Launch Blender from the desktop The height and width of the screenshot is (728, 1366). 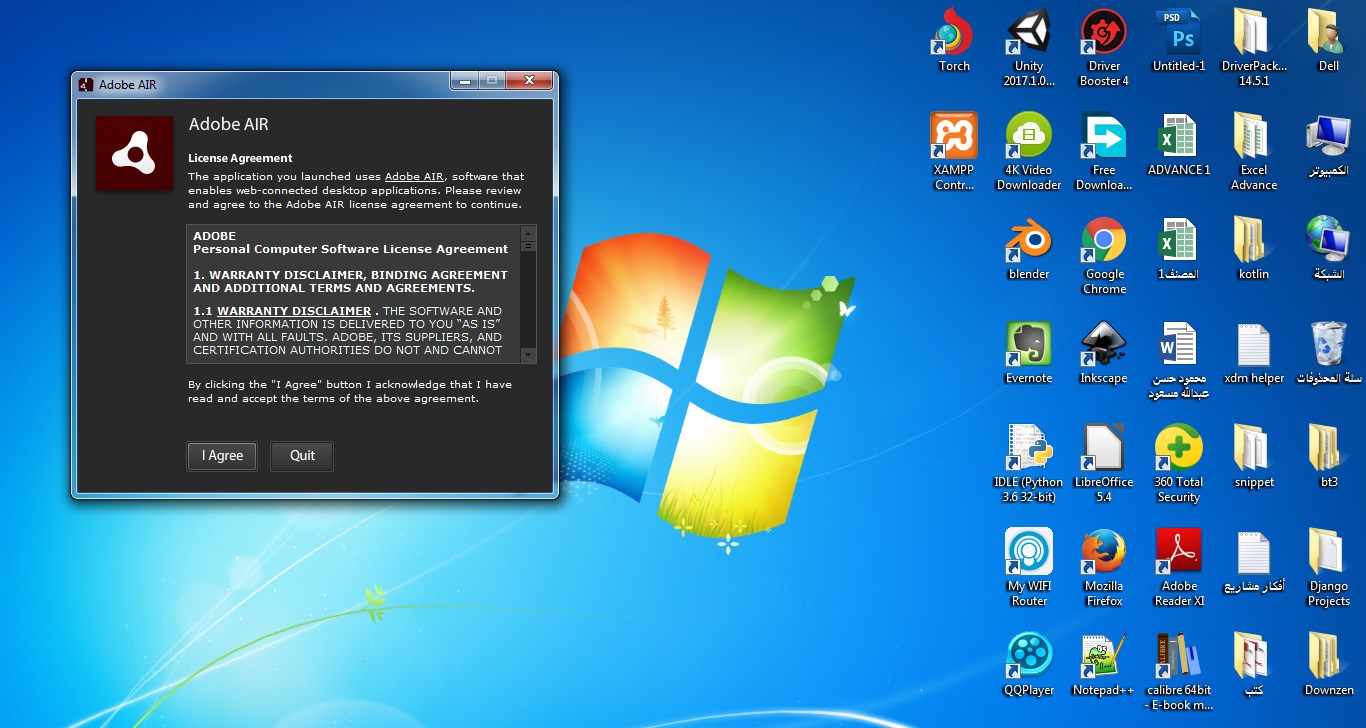(1028, 240)
